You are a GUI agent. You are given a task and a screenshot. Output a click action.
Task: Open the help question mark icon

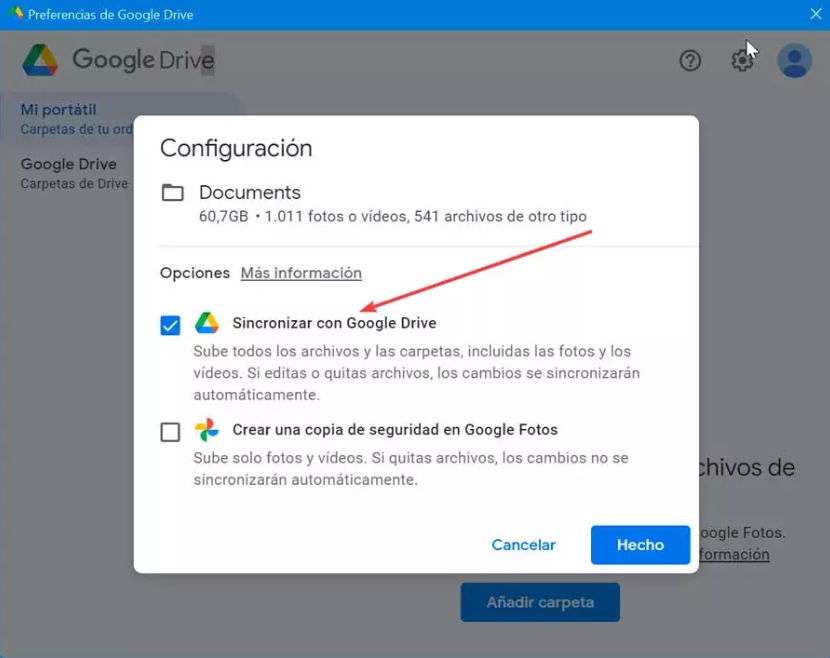coord(690,61)
